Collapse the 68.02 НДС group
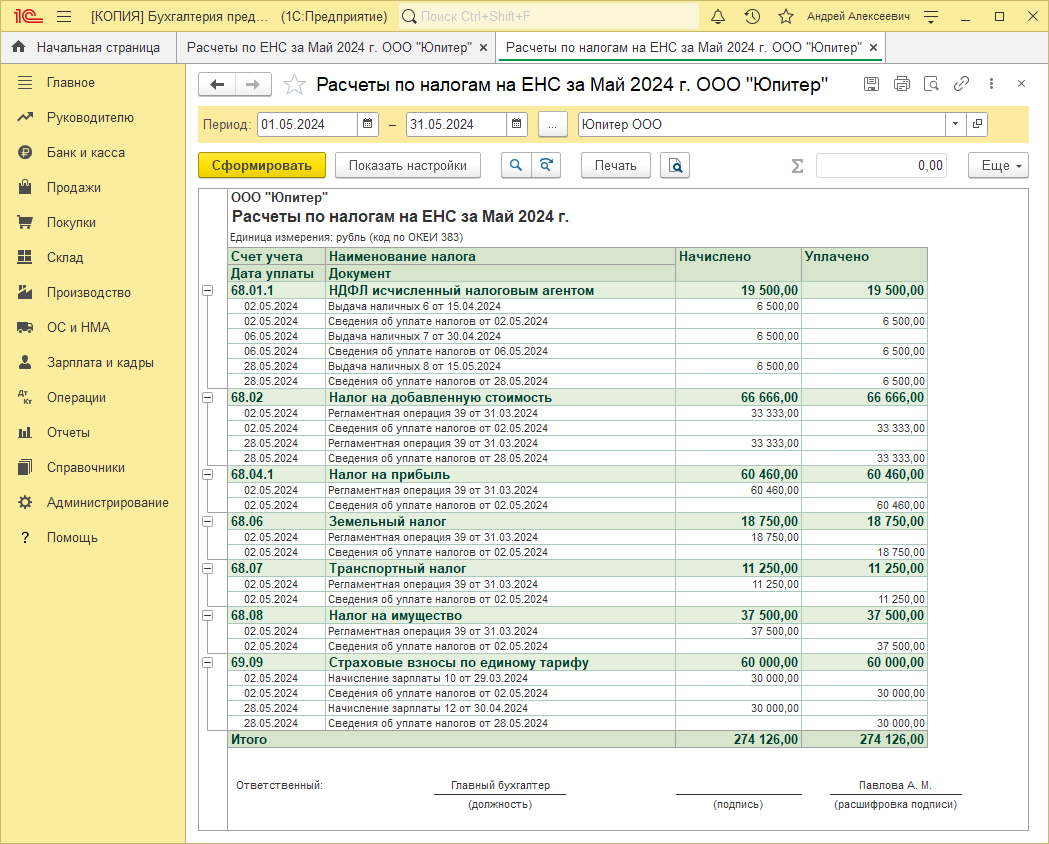Screen dimensions: 1049x844 click(208, 397)
